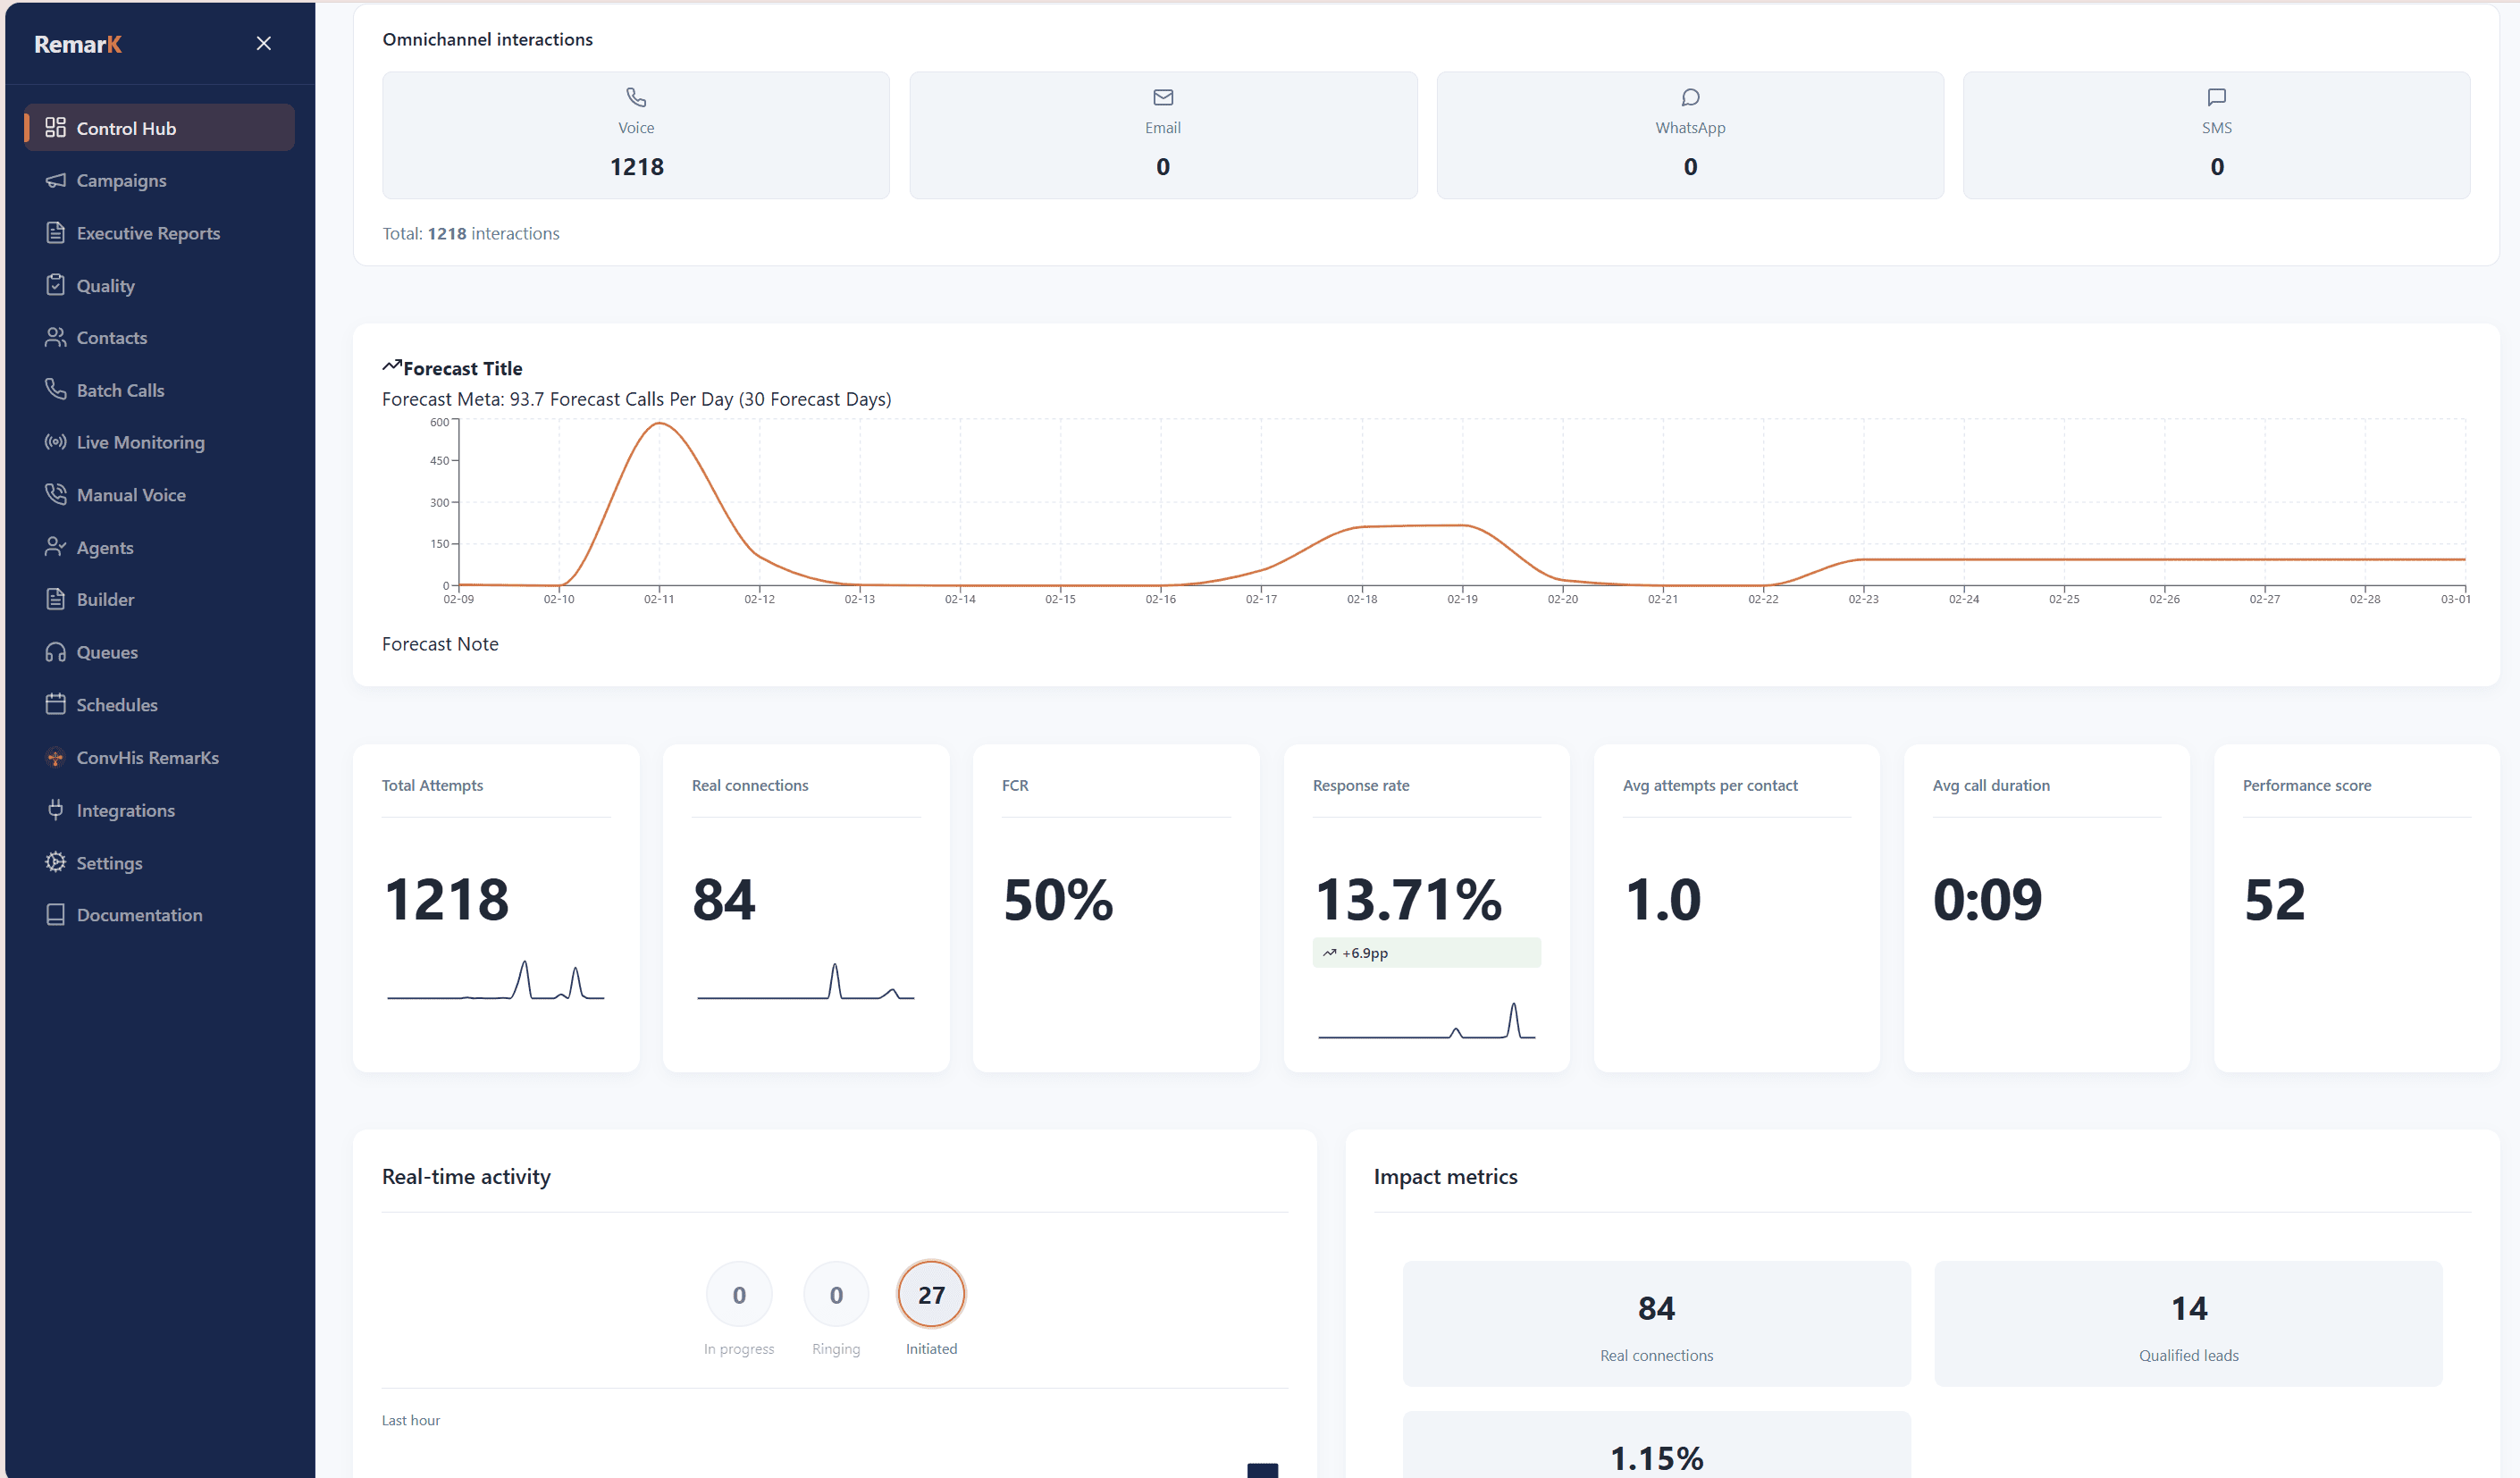Go to the Quality section
The height and width of the screenshot is (1478, 2520).
[x=105, y=286]
